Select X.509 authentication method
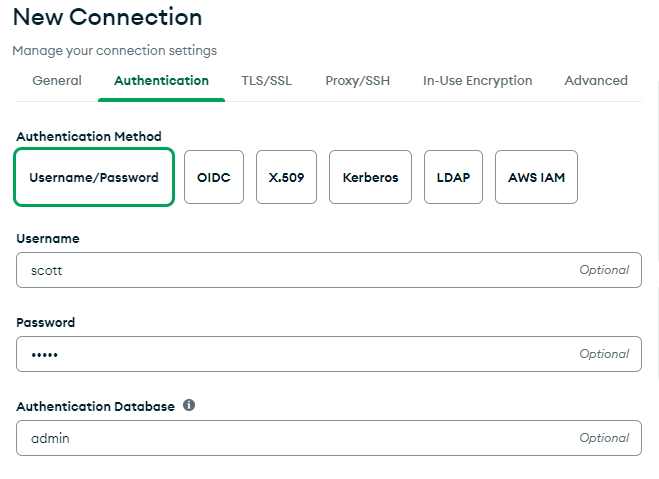 (286, 177)
